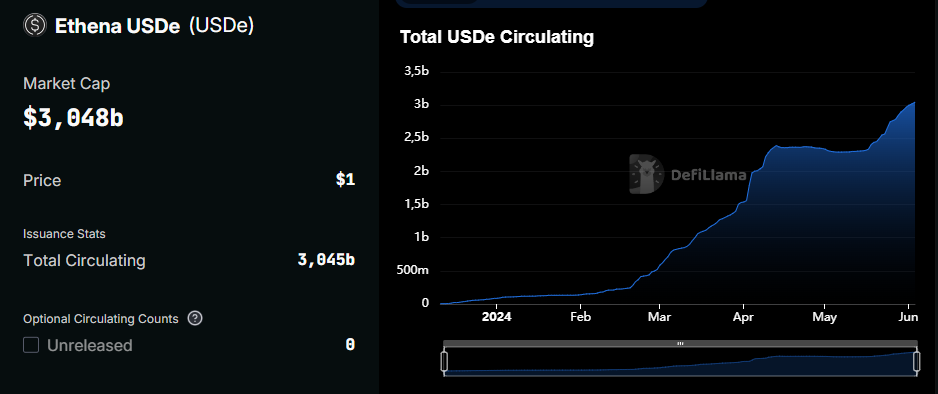This screenshot has height=394, width=938.
Task: Click the USDe dollar coin icon
Action: pos(35,25)
